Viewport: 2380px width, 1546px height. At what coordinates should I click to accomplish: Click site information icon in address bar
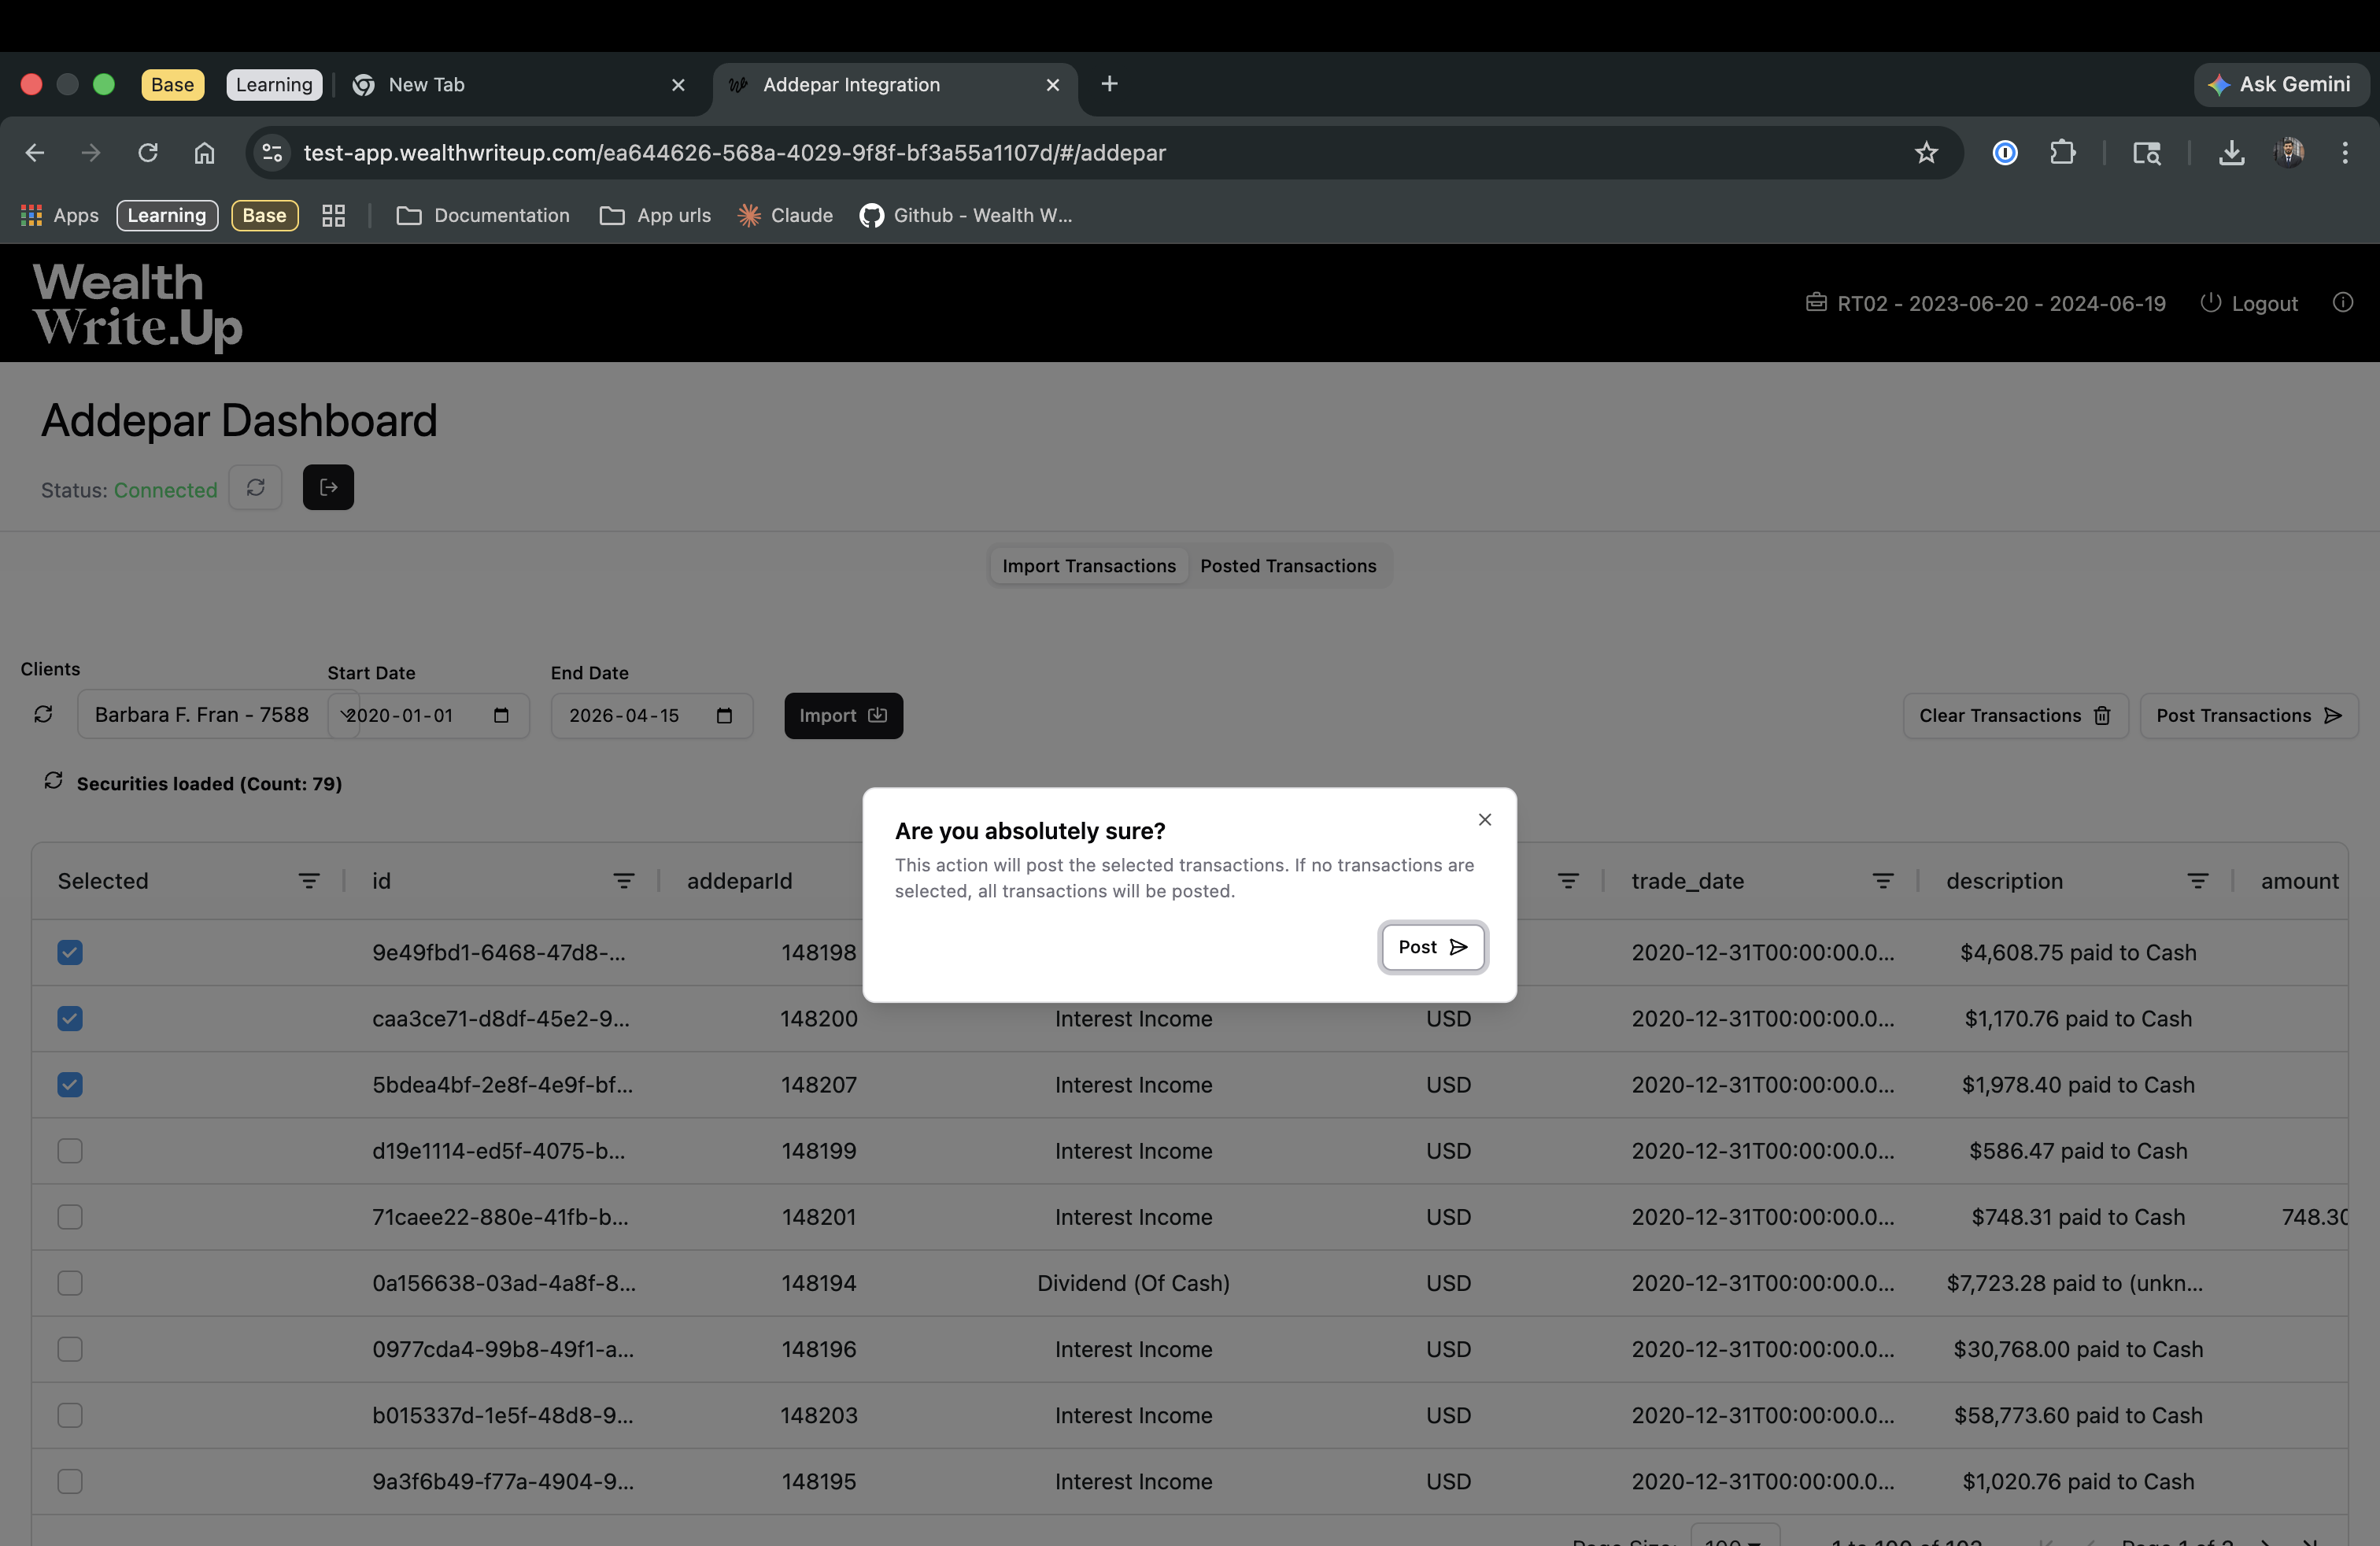272,152
